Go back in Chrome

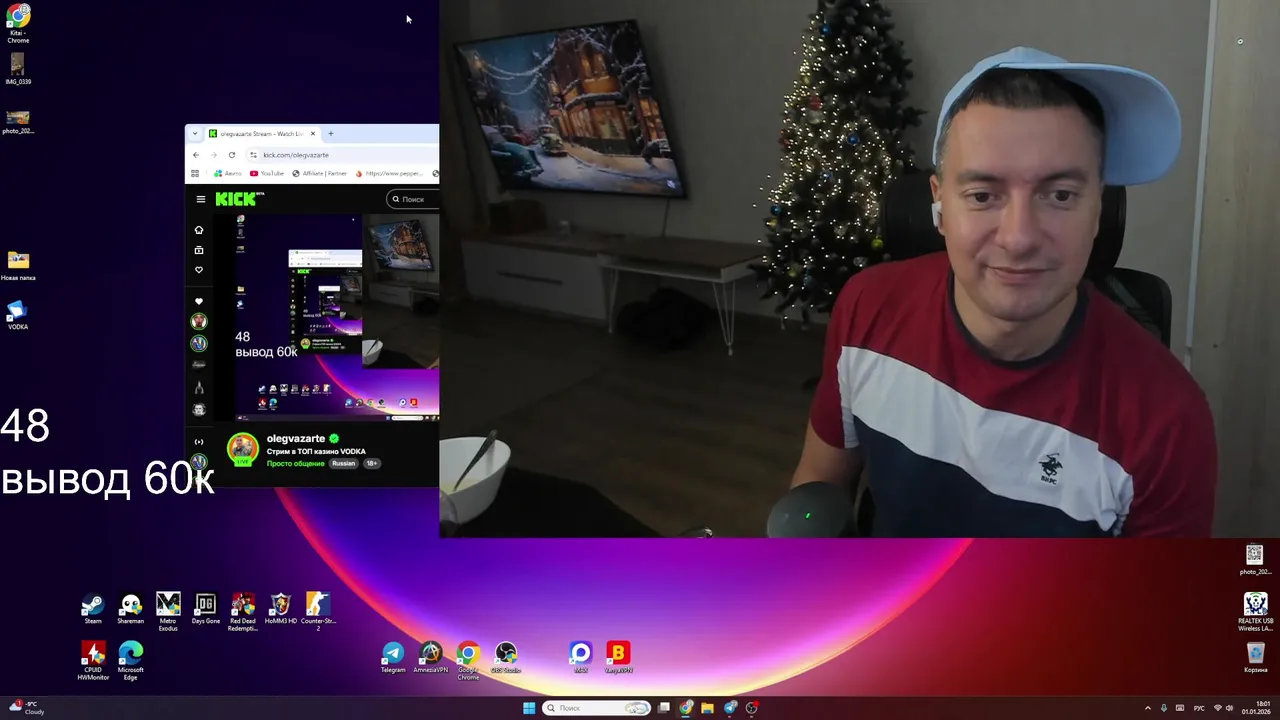(x=196, y=155)
